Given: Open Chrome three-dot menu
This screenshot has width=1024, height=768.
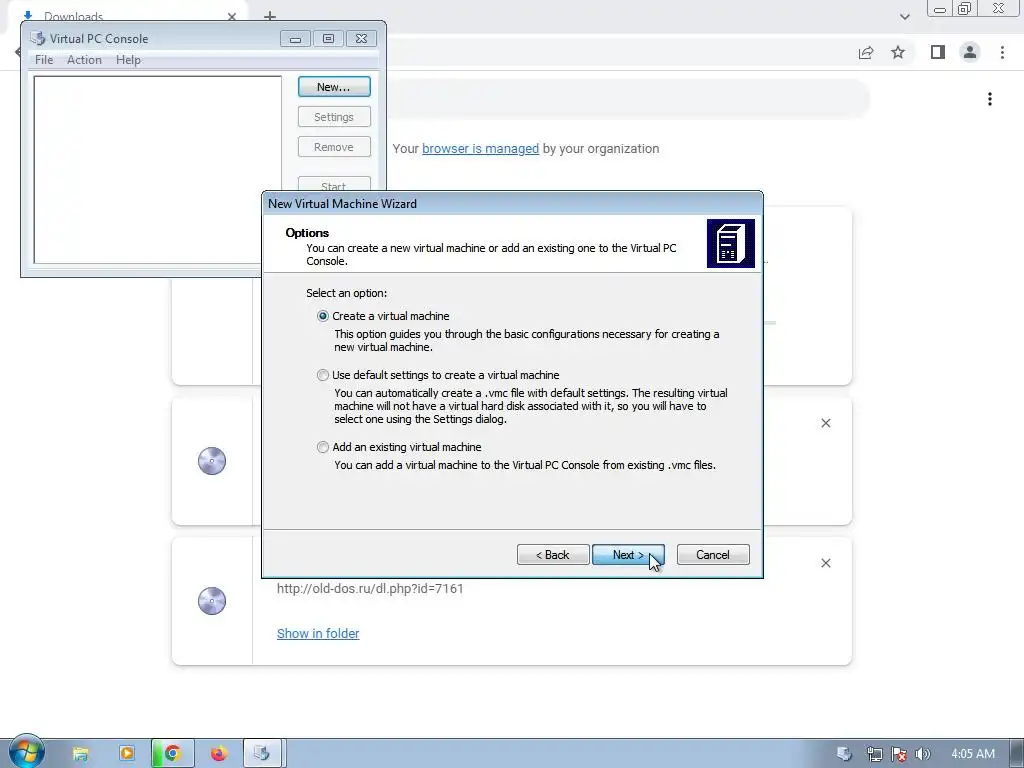Looking at the screenshot, I should coord(1002,52).
